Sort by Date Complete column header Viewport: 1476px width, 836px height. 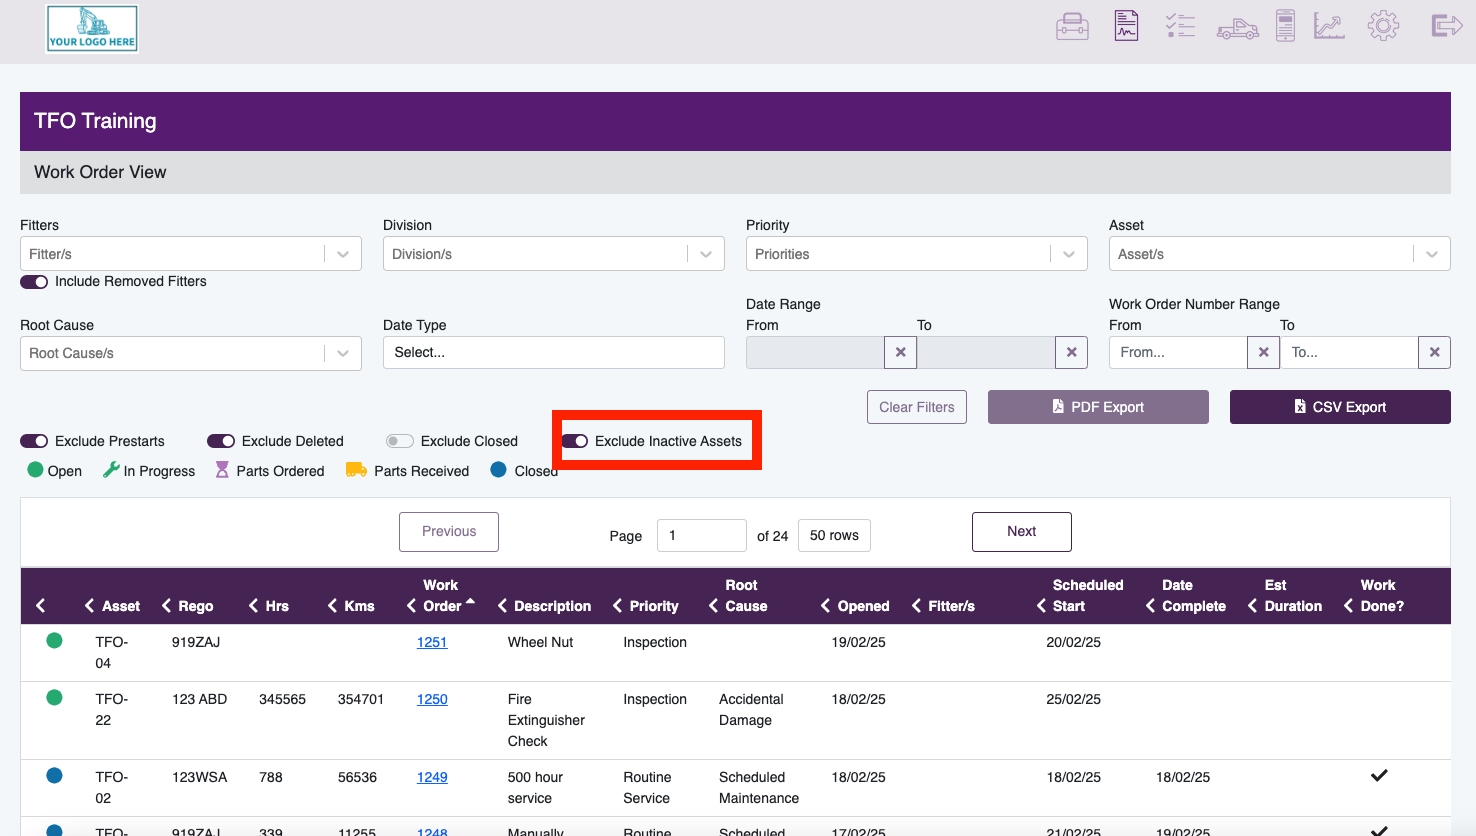coord(1193,596)
